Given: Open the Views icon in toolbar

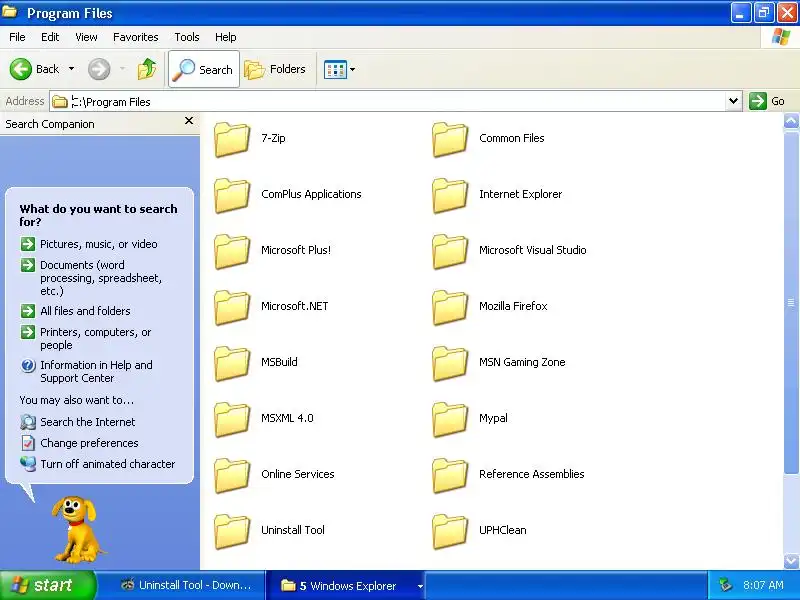Looking at the screenshot, I should 335,69.
